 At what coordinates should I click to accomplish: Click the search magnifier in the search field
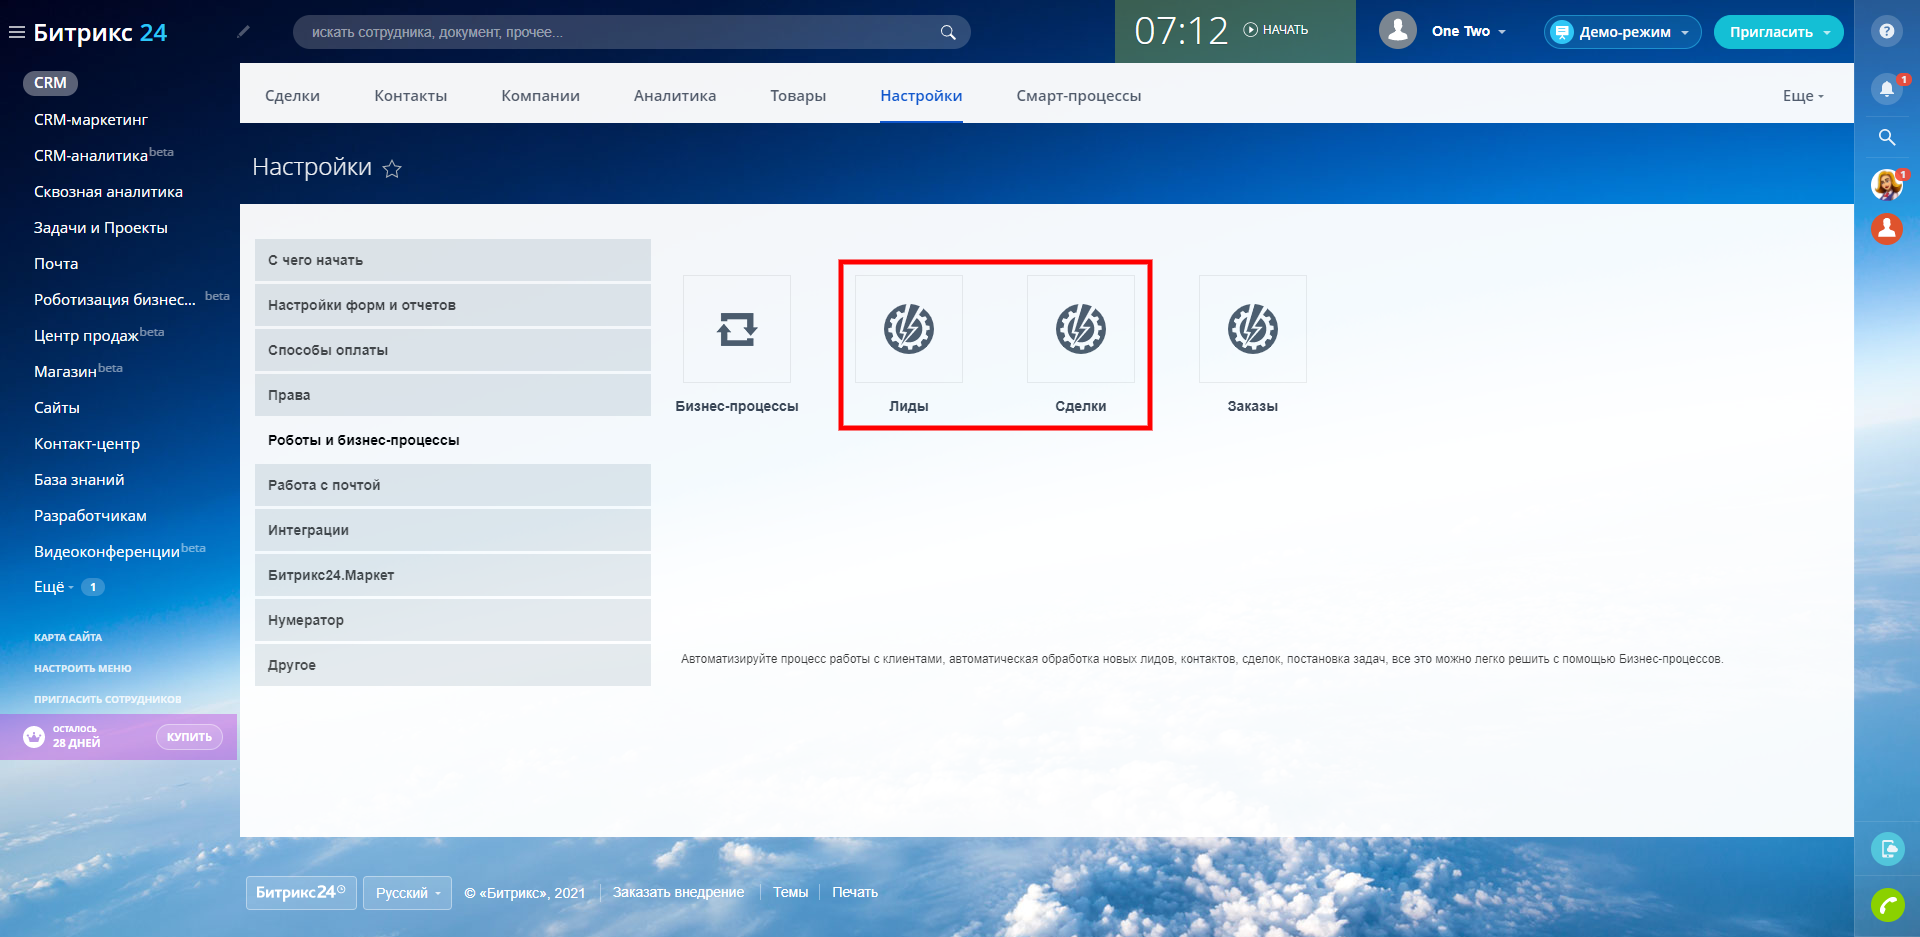point(948,32)
